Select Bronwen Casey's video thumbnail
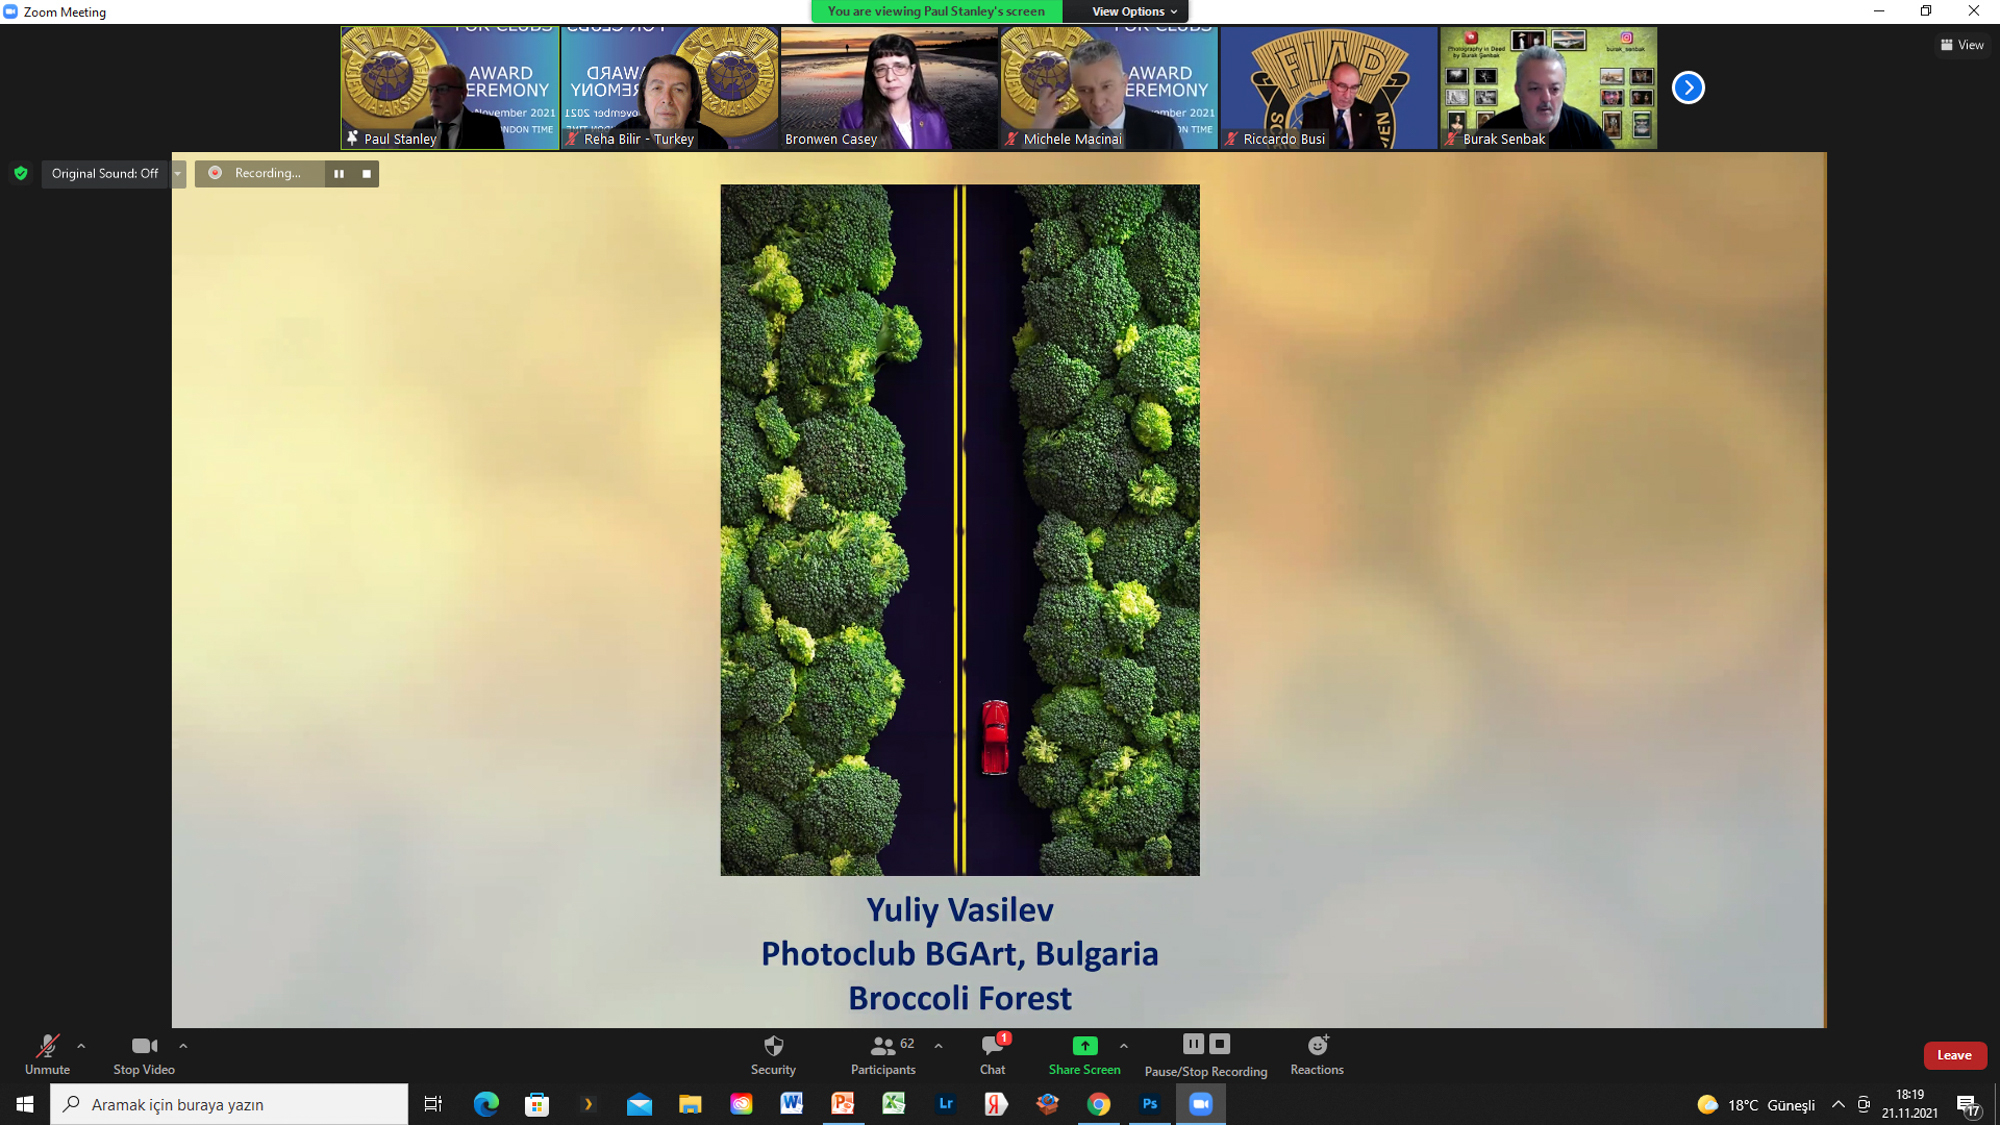 [889, 88]
